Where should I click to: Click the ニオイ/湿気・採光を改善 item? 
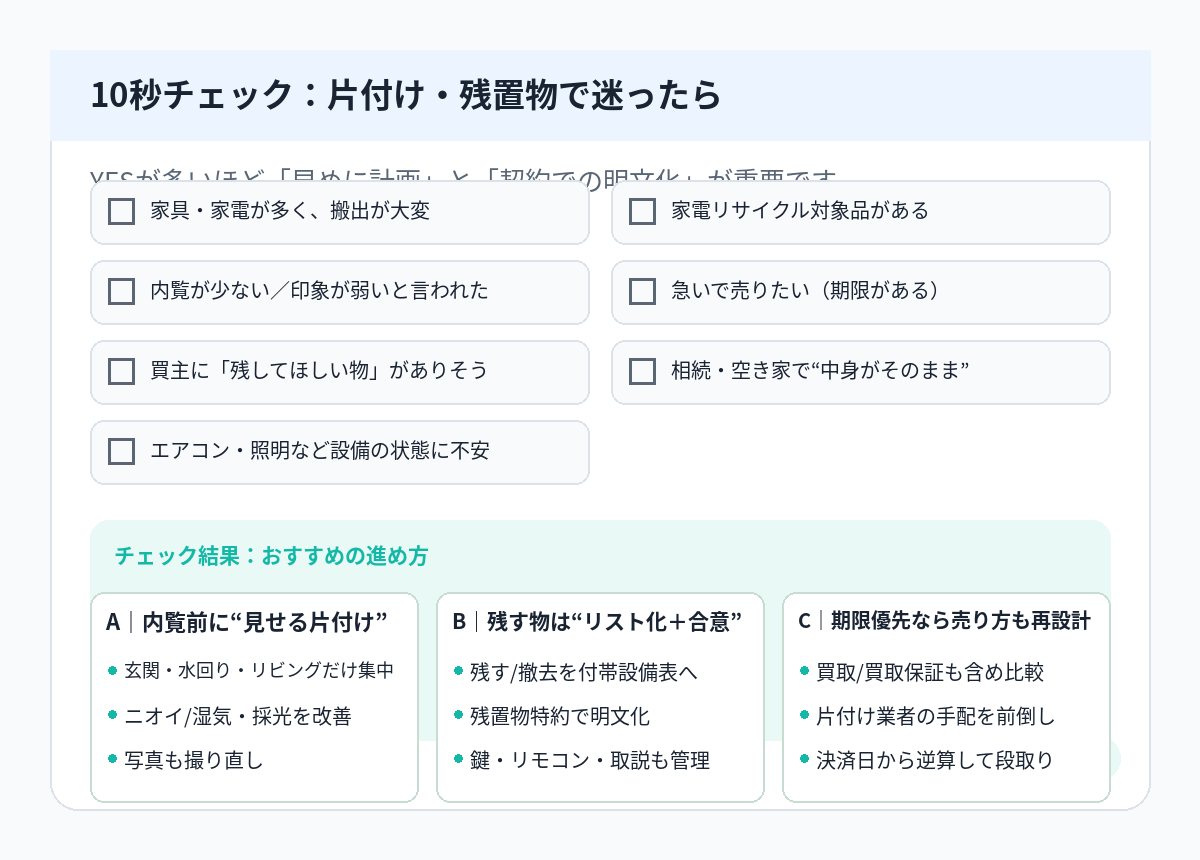[x=237, y=716]
